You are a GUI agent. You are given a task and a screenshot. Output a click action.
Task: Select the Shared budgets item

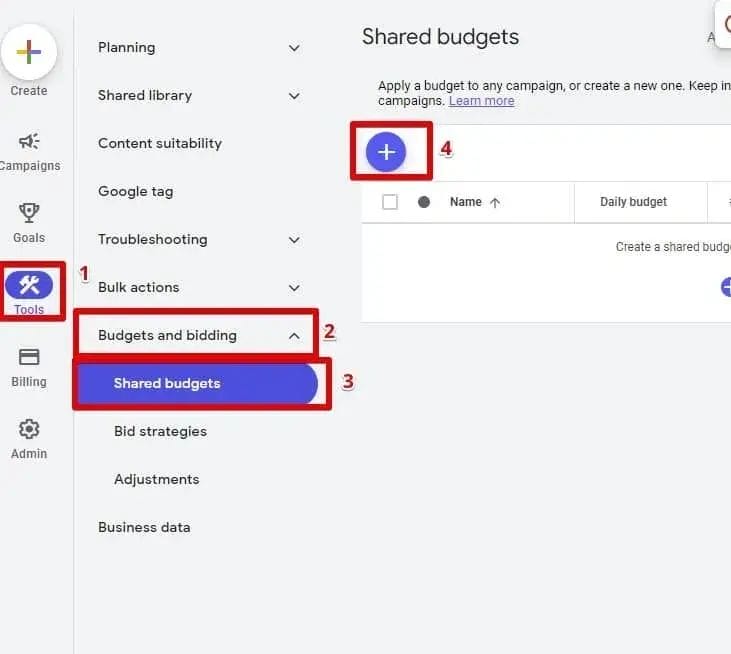pos(198,384)
